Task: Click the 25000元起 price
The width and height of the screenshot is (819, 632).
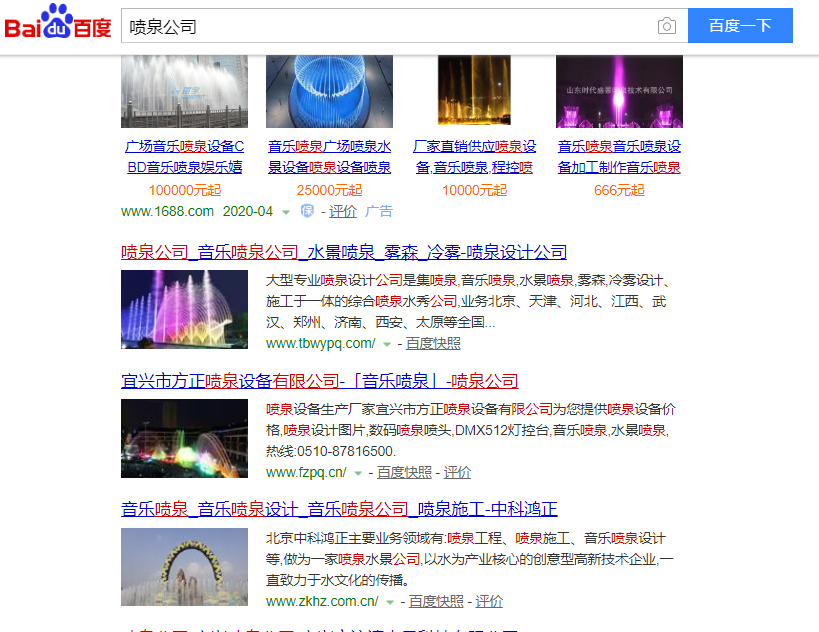Action: (329, 190)
